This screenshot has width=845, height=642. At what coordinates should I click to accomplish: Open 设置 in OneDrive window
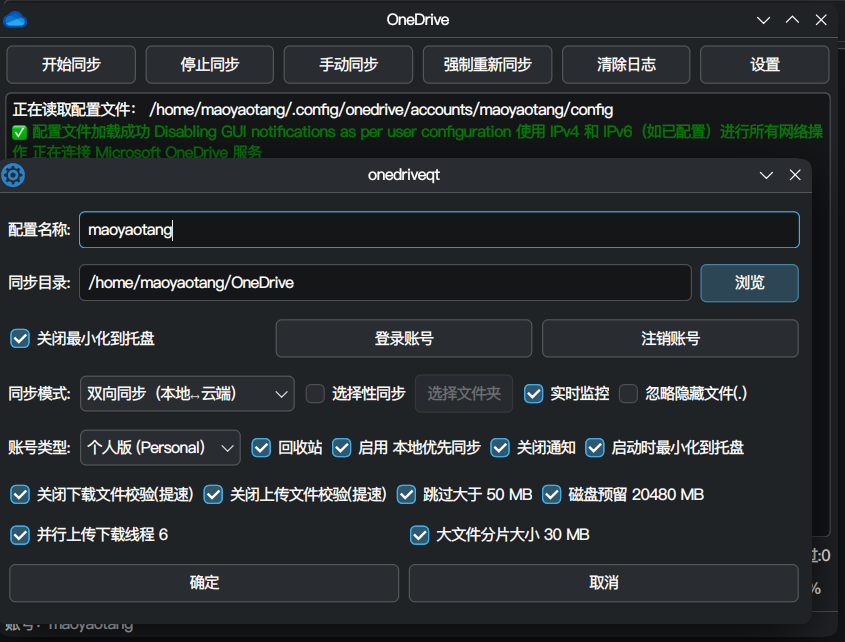tap(765, 65)
